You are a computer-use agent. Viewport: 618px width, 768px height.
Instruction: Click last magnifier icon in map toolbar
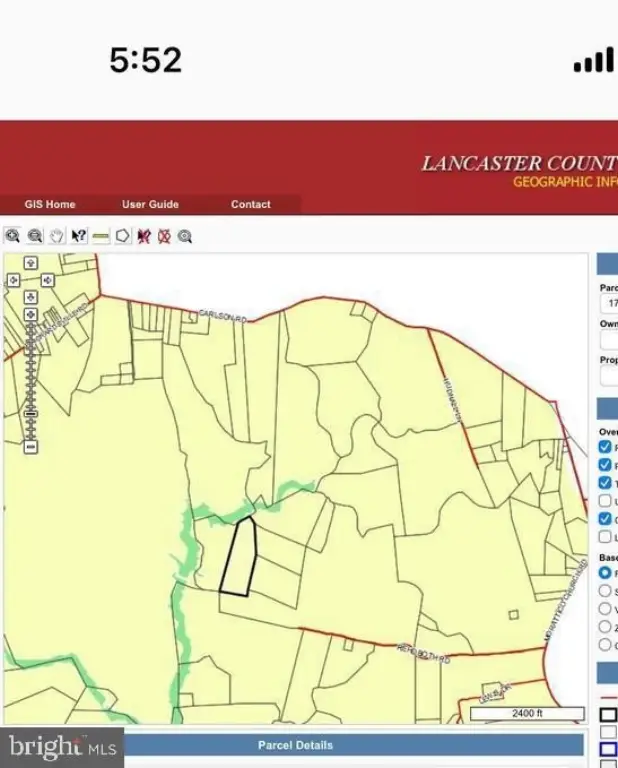tap(185, 236)
